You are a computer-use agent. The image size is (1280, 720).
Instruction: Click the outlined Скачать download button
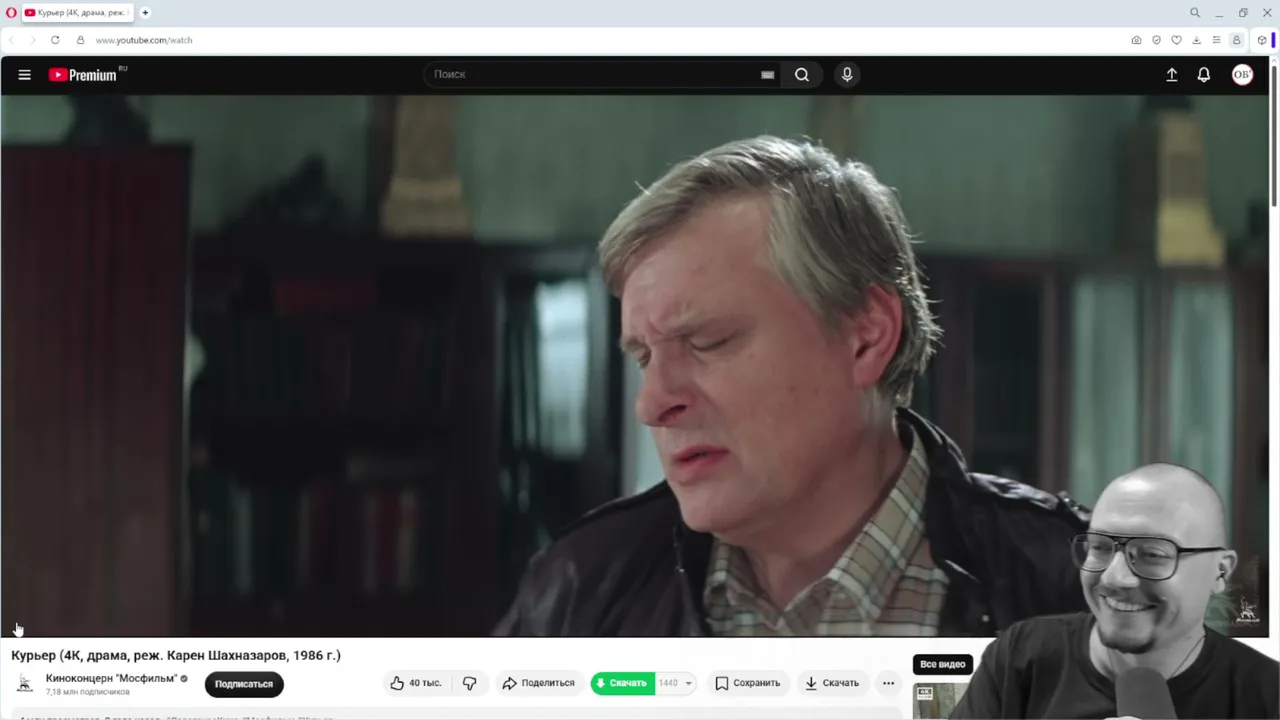[832, 683]
